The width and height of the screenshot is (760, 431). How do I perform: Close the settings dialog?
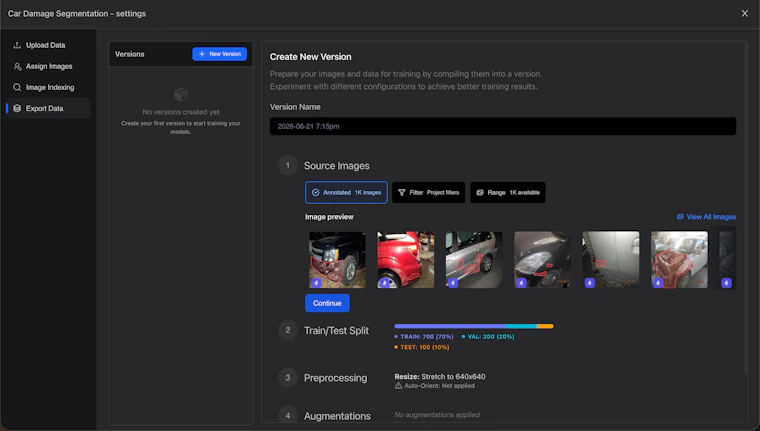click(744, 14)
